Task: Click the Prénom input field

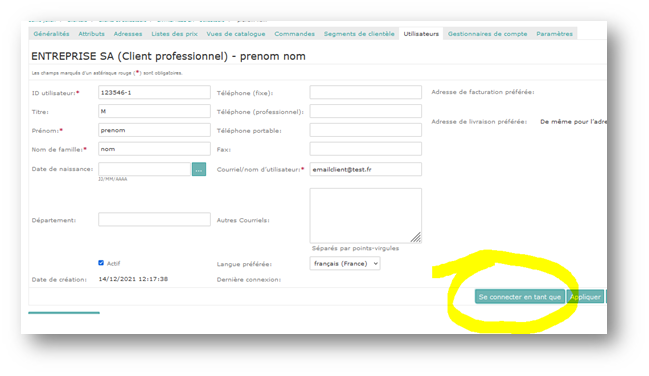Action: 154,130
